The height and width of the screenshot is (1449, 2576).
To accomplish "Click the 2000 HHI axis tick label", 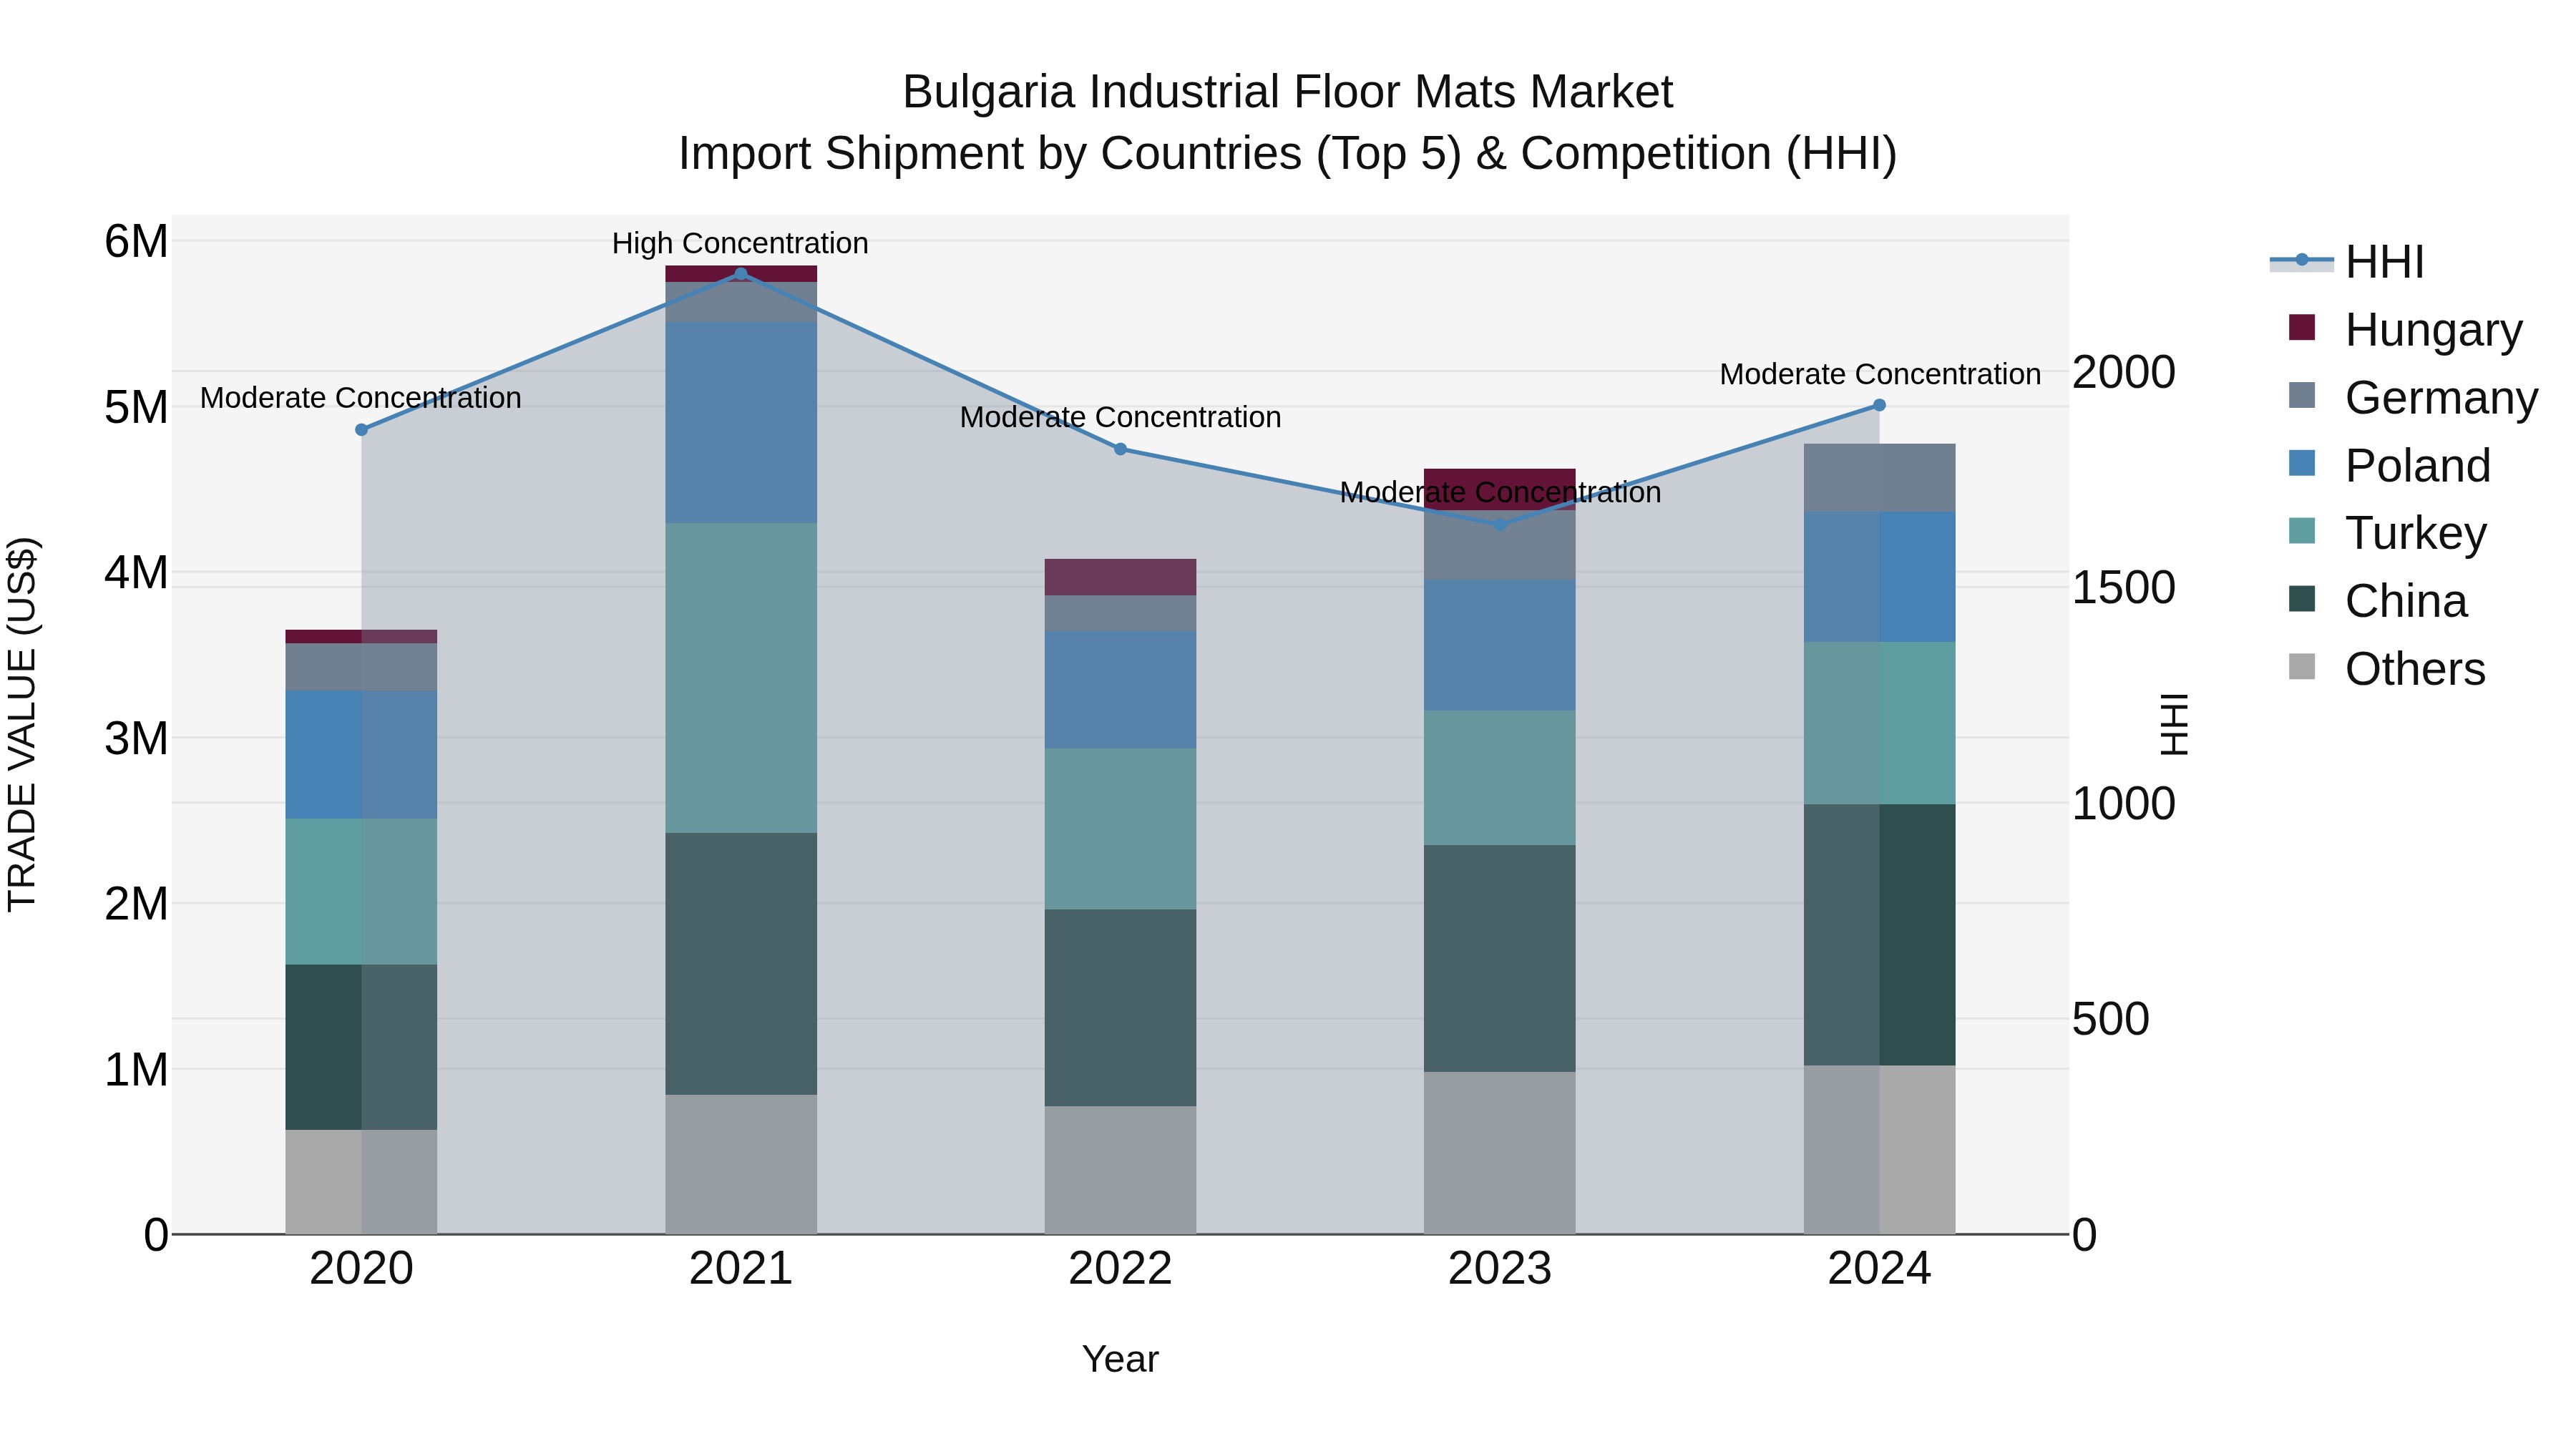I will coord(2123,372).
